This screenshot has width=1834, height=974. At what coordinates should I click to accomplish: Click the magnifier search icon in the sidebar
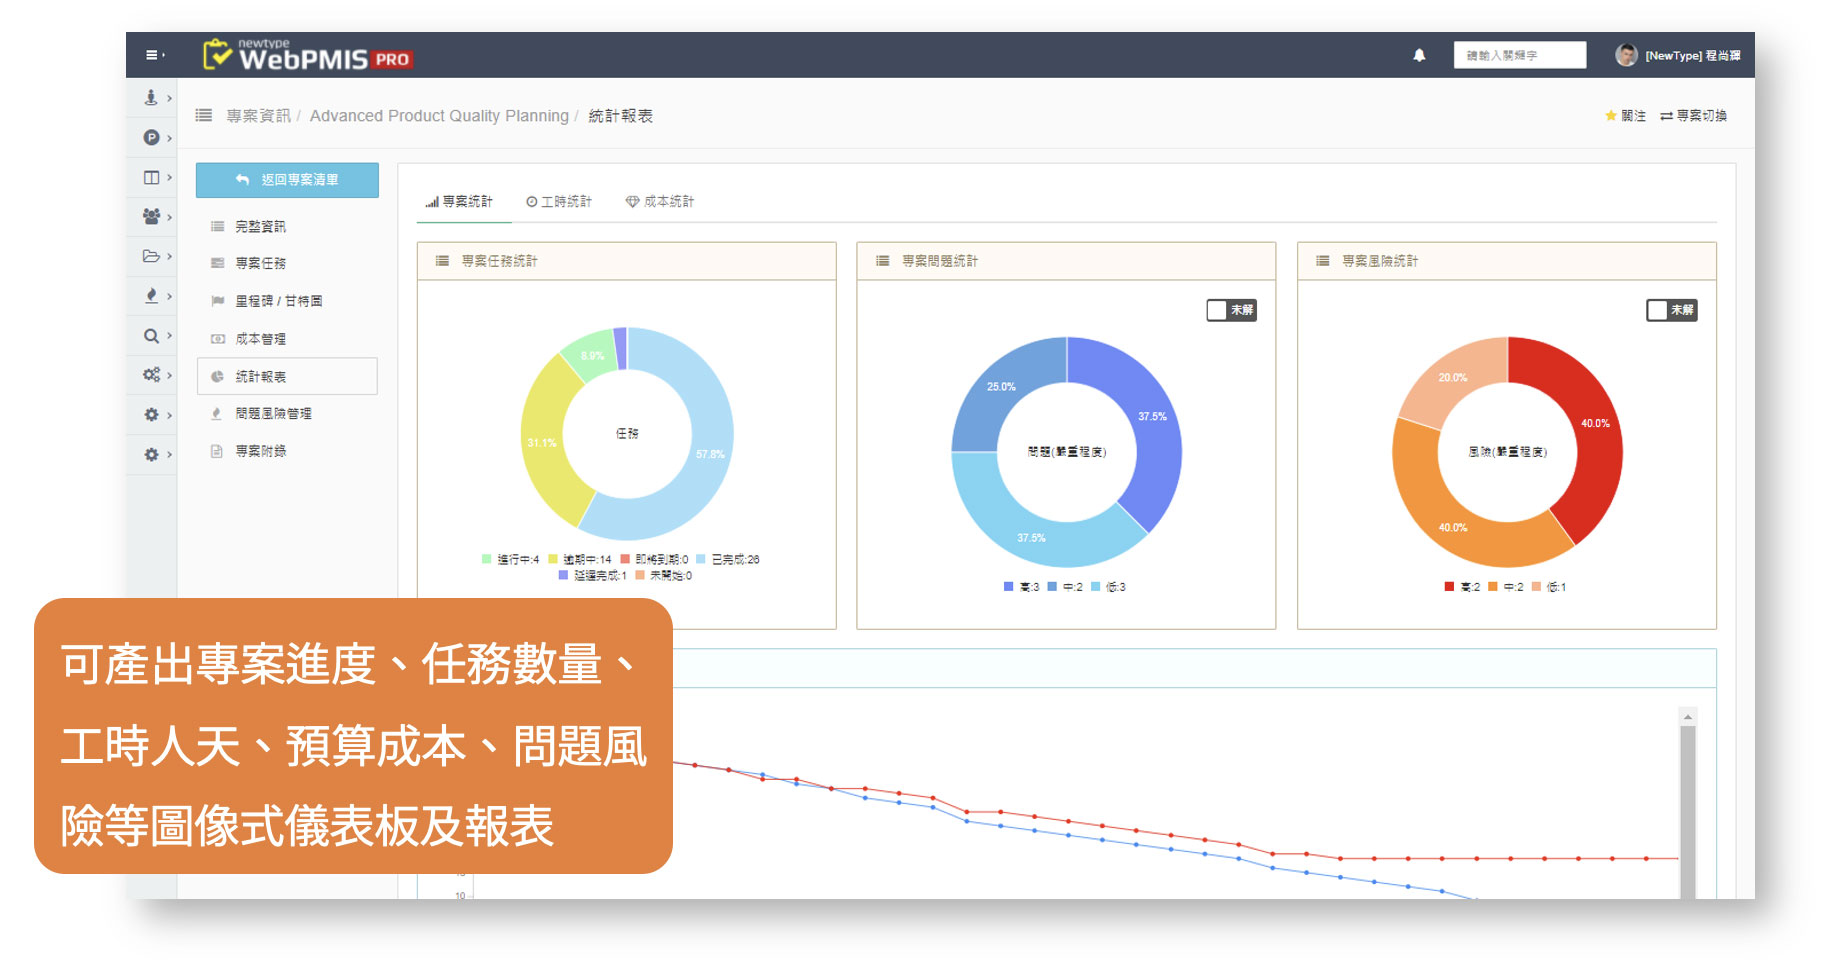click(x=151, y=336)
